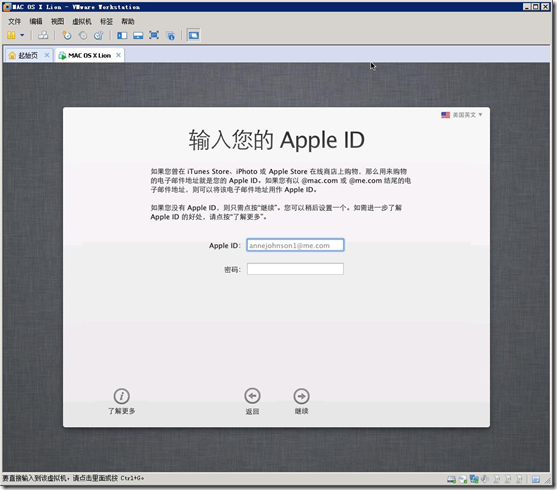557x490 pixels.
Task: Click the hard disk status bar icon
Action: [451, 479]
